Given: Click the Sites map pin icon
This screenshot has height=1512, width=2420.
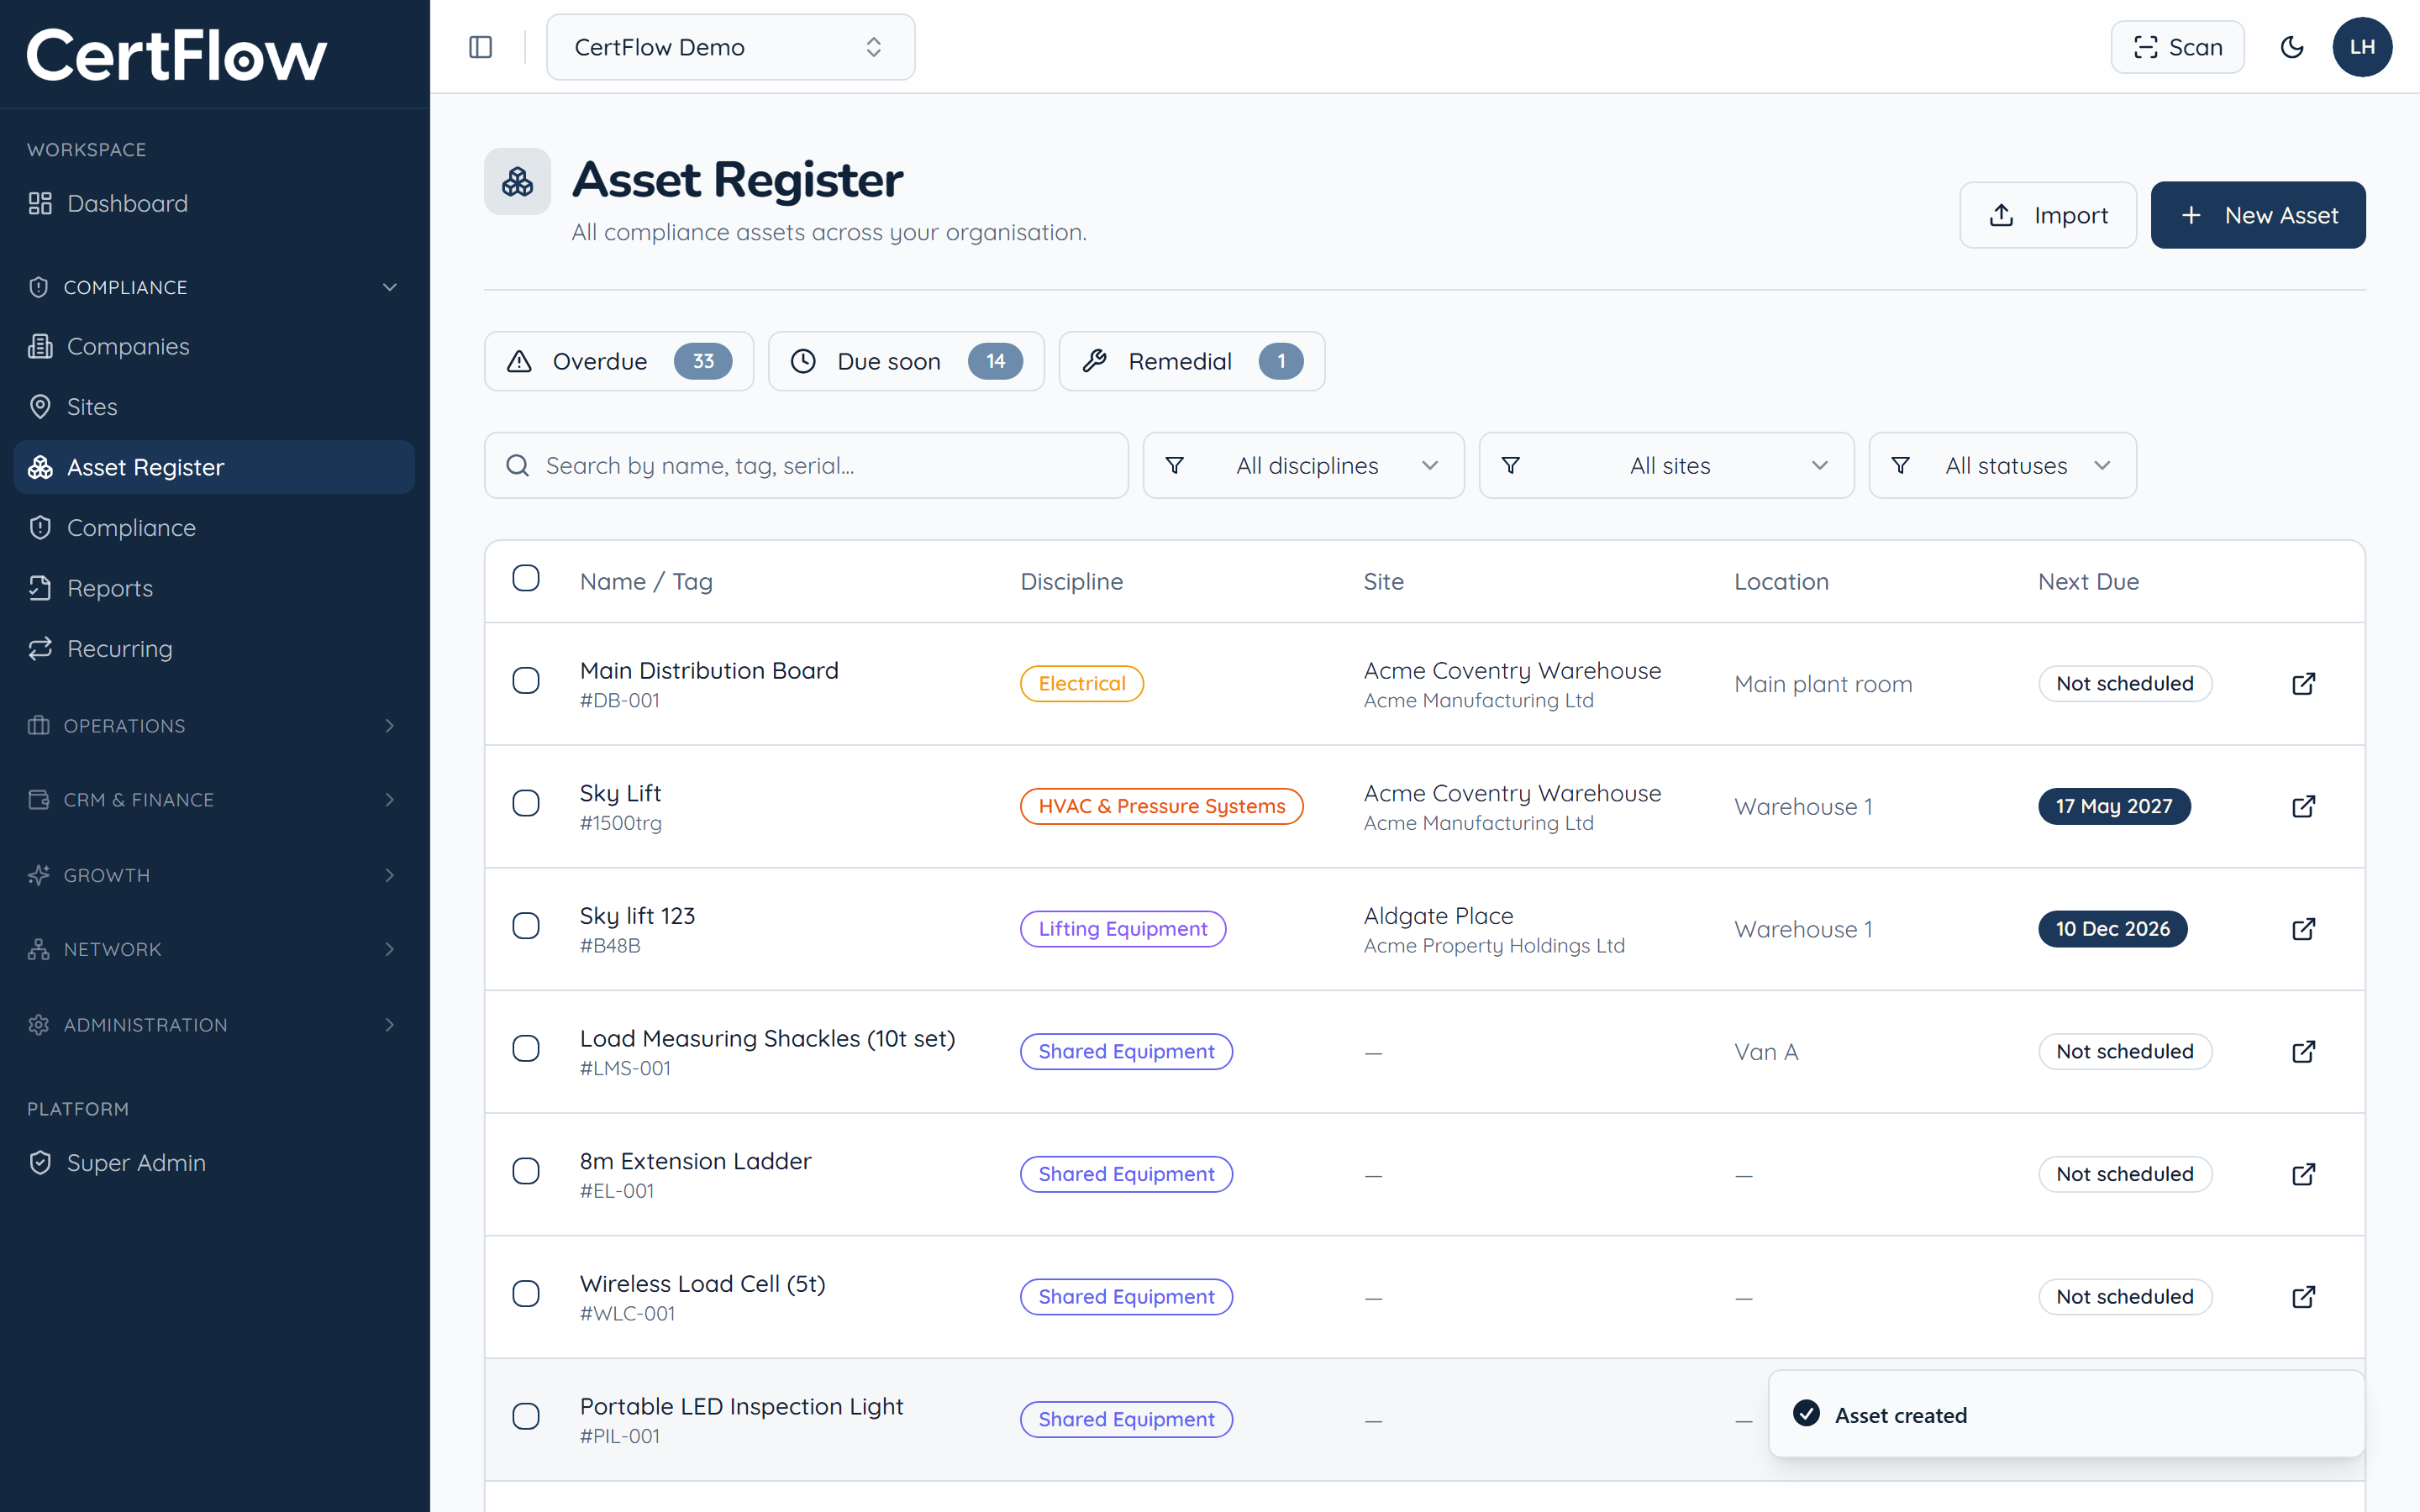Looking at the screenshot, I should pyautogui.click(x=40, y=406).
